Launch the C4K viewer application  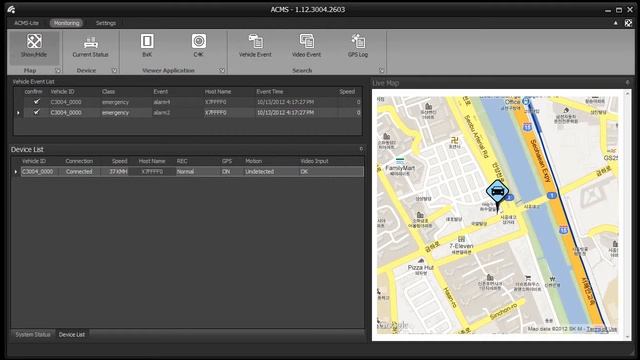(x=199, y=45)
